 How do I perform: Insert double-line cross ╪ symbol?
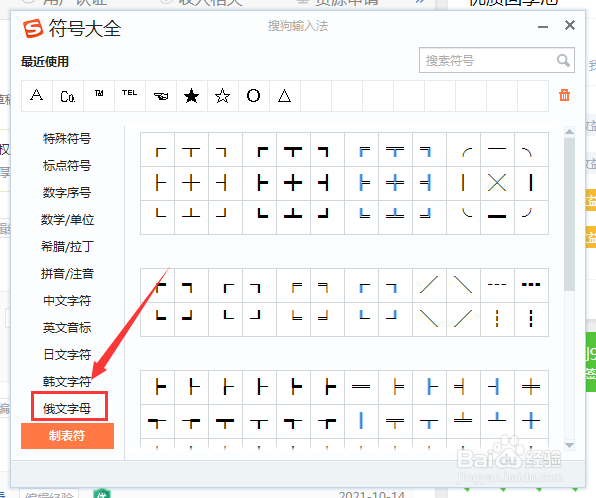point(395,184)
